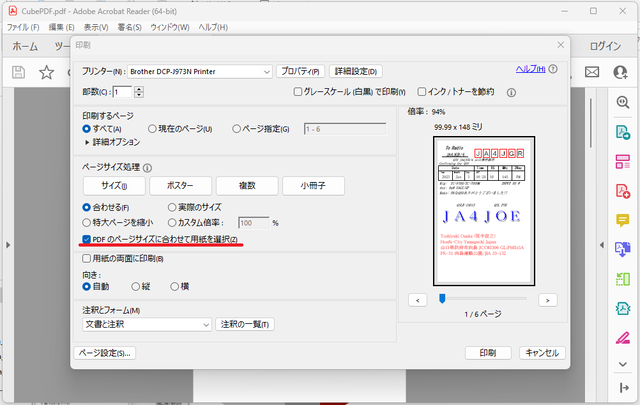Click プロパティ(P) button
The image size is (640, 405).
click(x=300, y=71)
